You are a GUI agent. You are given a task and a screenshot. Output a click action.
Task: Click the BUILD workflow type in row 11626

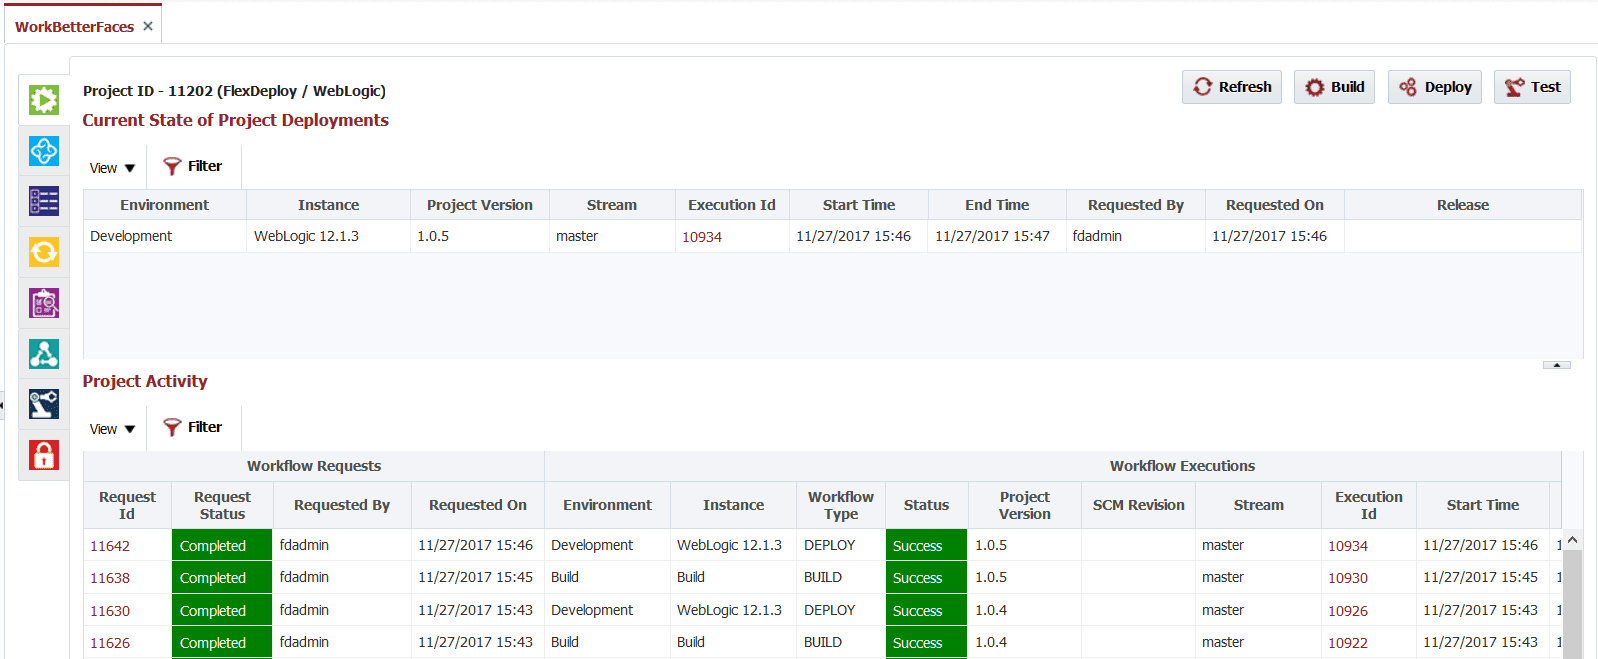pyautogui.click(x=823, y=642)
